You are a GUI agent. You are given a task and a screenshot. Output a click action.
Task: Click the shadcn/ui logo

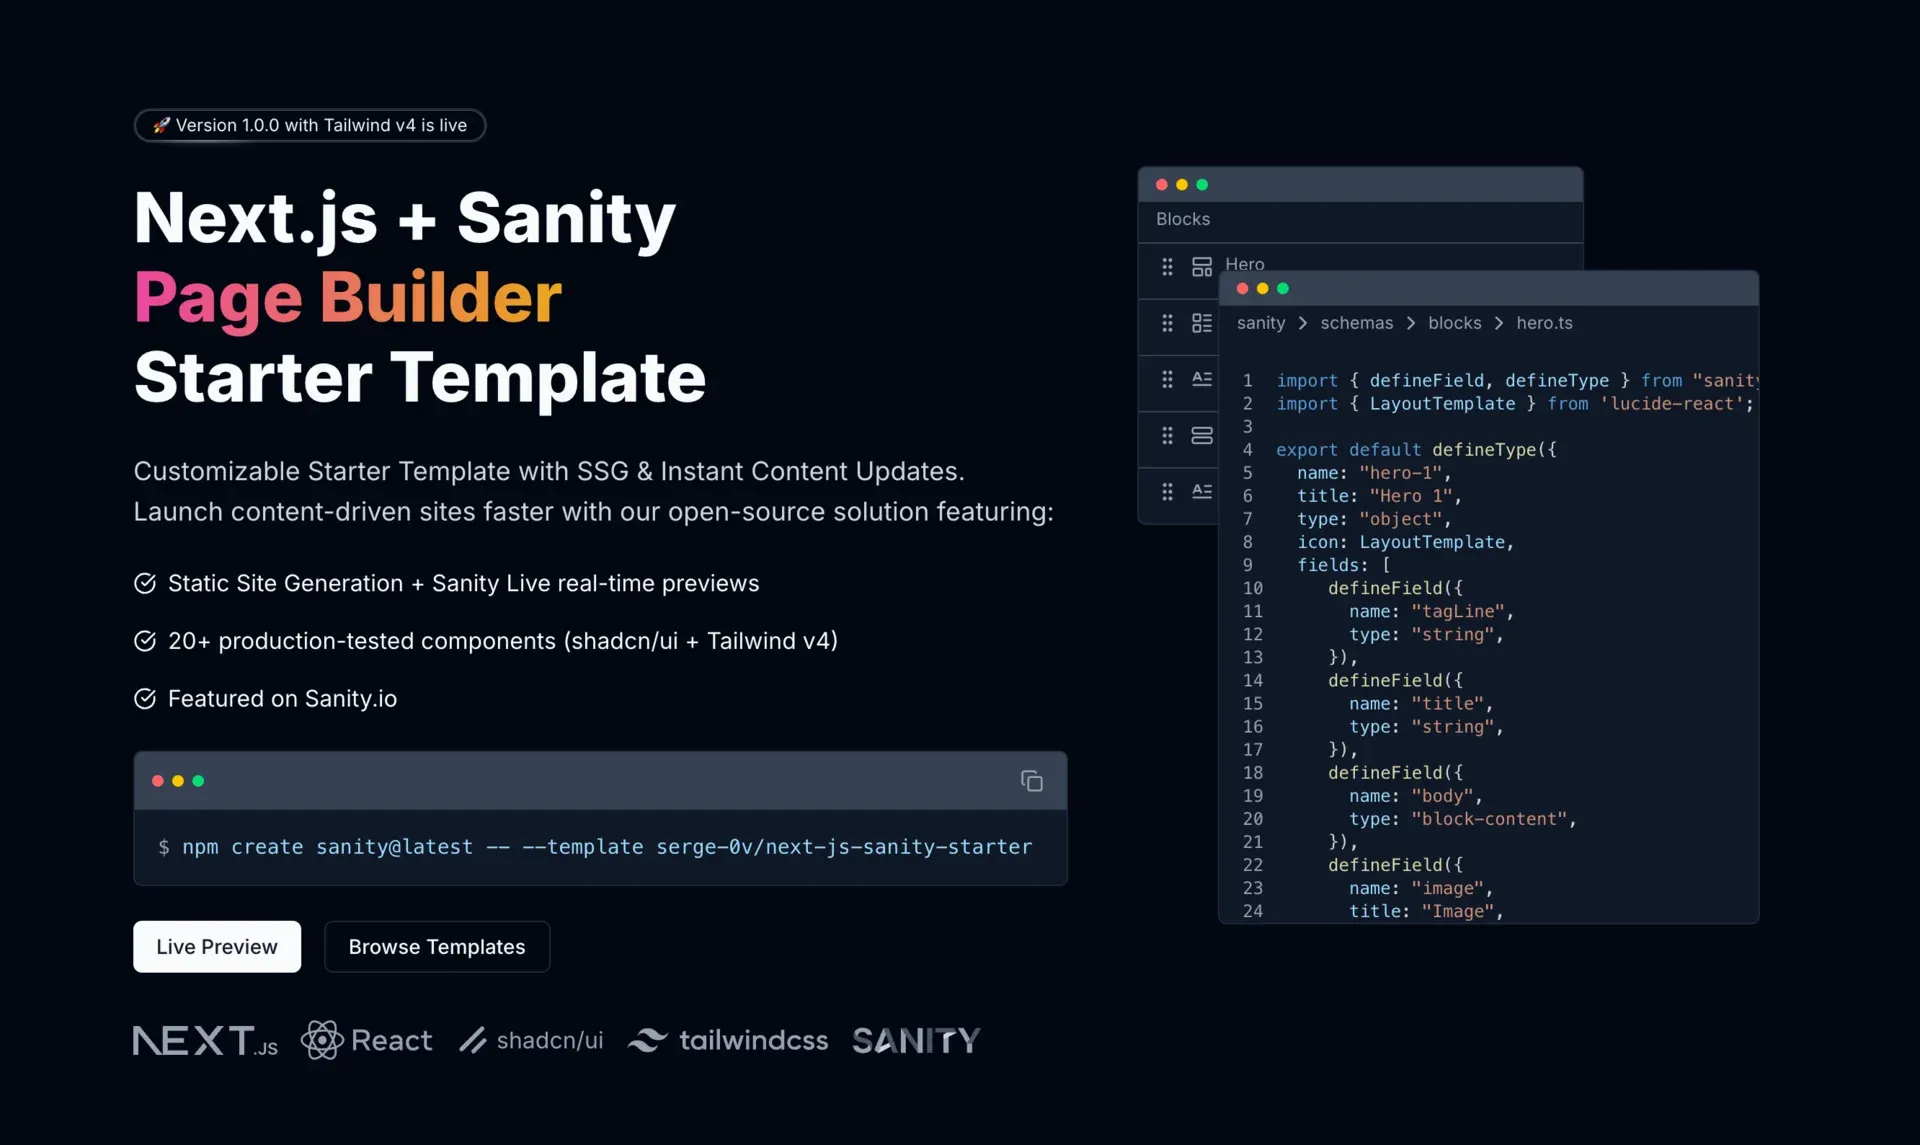[x=531, y=1040]
